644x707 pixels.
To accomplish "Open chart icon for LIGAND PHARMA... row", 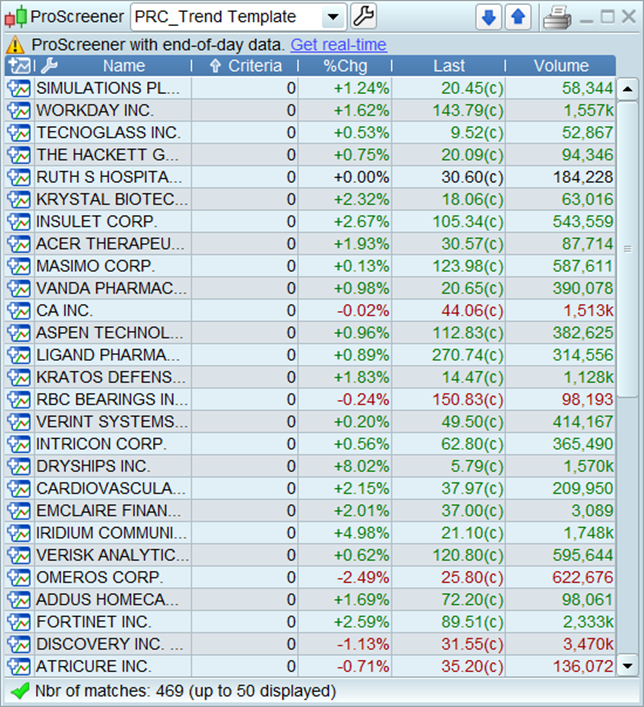I will (19, 355).
